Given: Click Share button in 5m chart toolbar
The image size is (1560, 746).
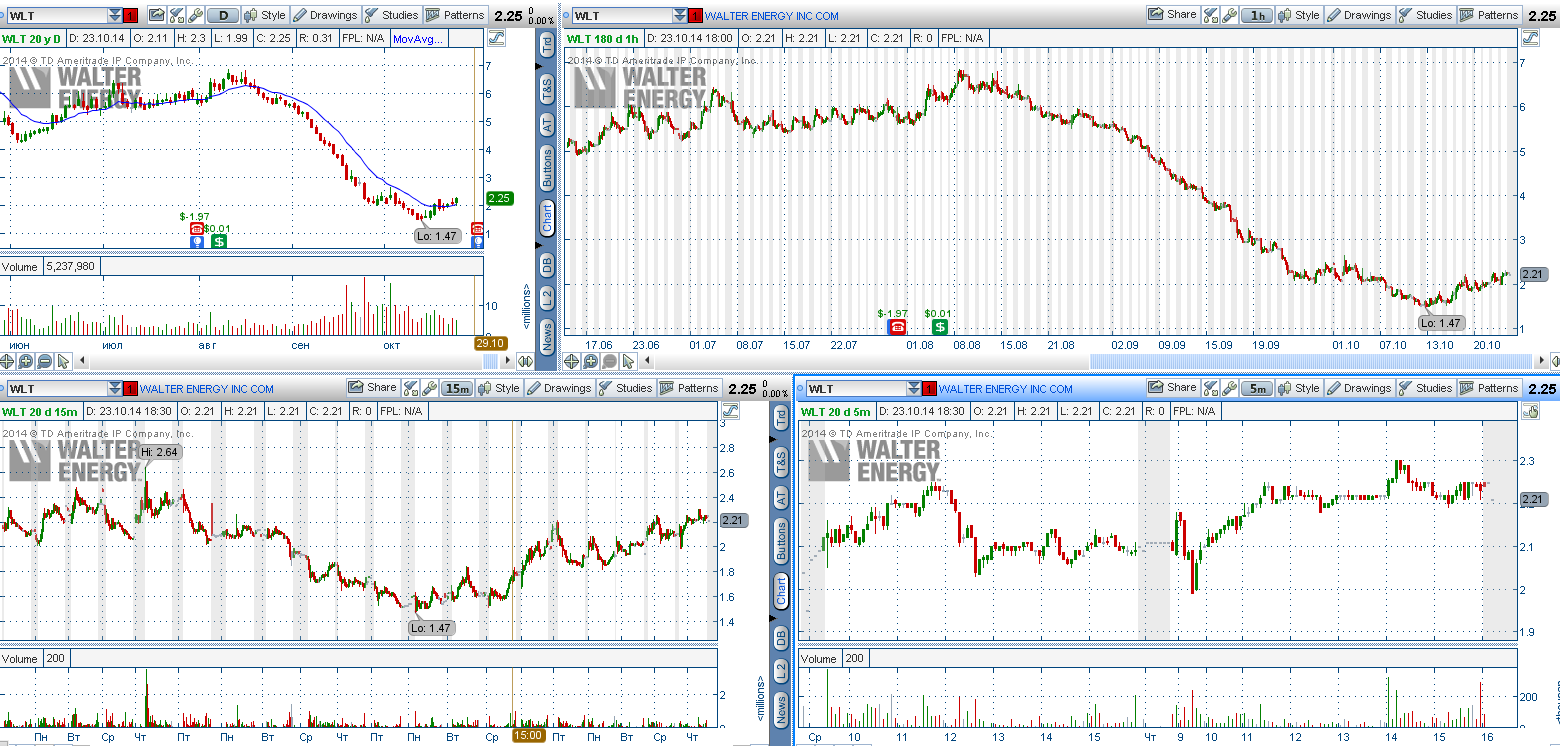Looking at the screenshot, I should pyautogui.click(x=1172, y=388).
